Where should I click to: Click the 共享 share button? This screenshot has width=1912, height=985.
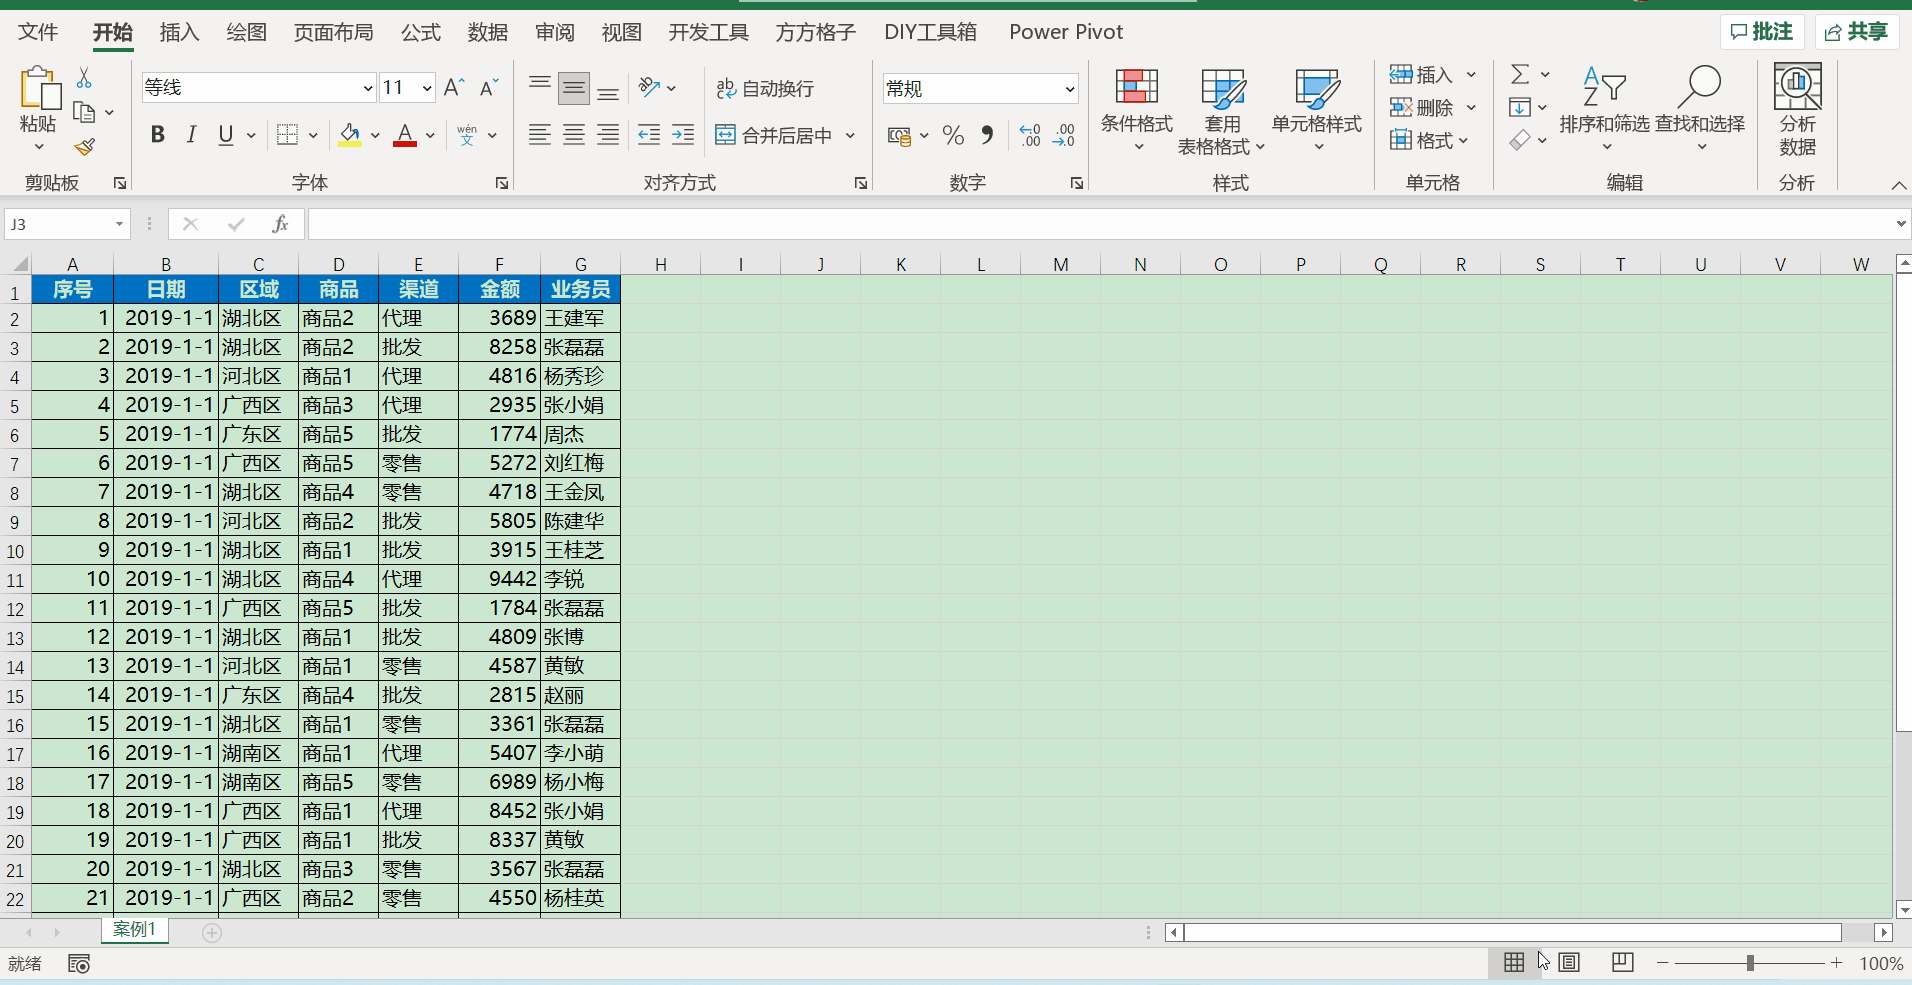[1856, 32]
